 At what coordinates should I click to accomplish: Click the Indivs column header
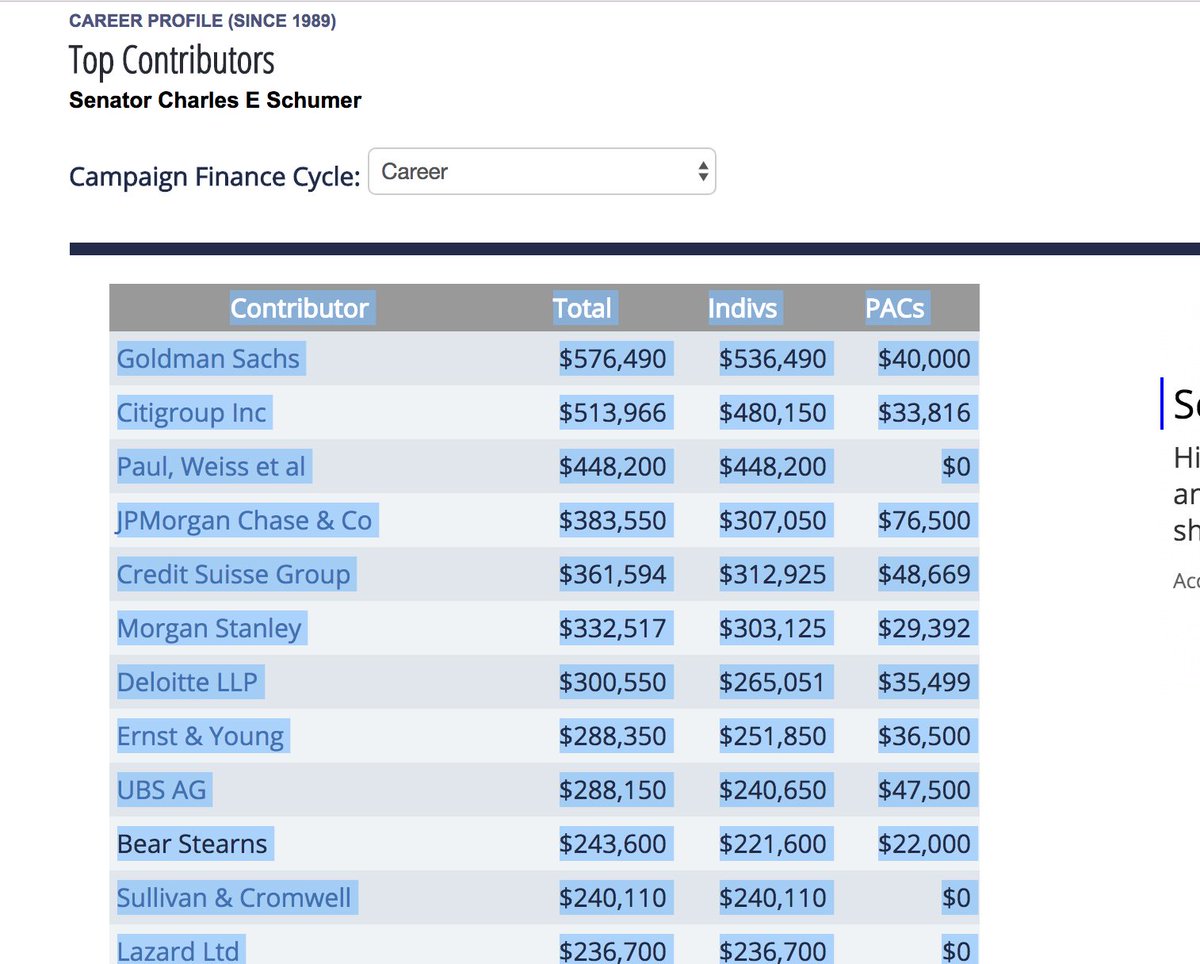click(743, 308)
